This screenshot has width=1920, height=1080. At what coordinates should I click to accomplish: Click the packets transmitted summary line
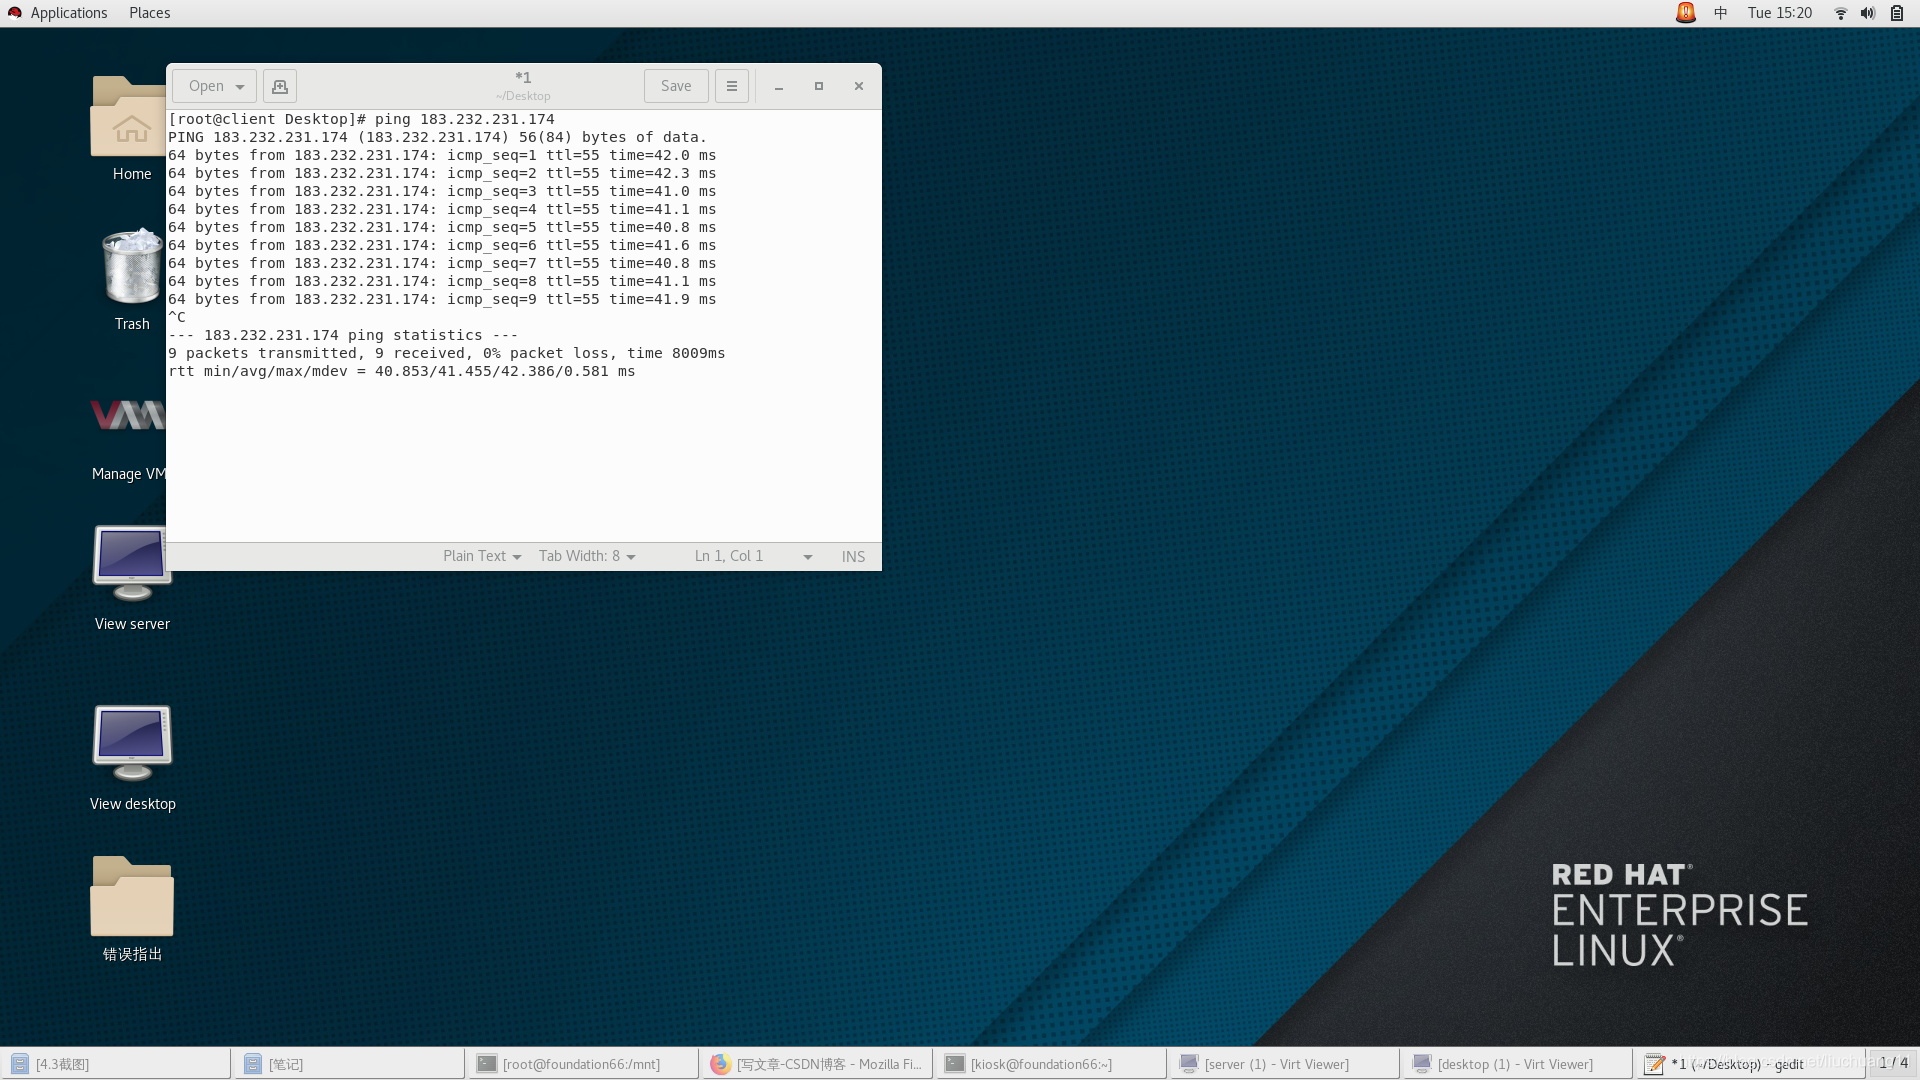coord(447,353)
